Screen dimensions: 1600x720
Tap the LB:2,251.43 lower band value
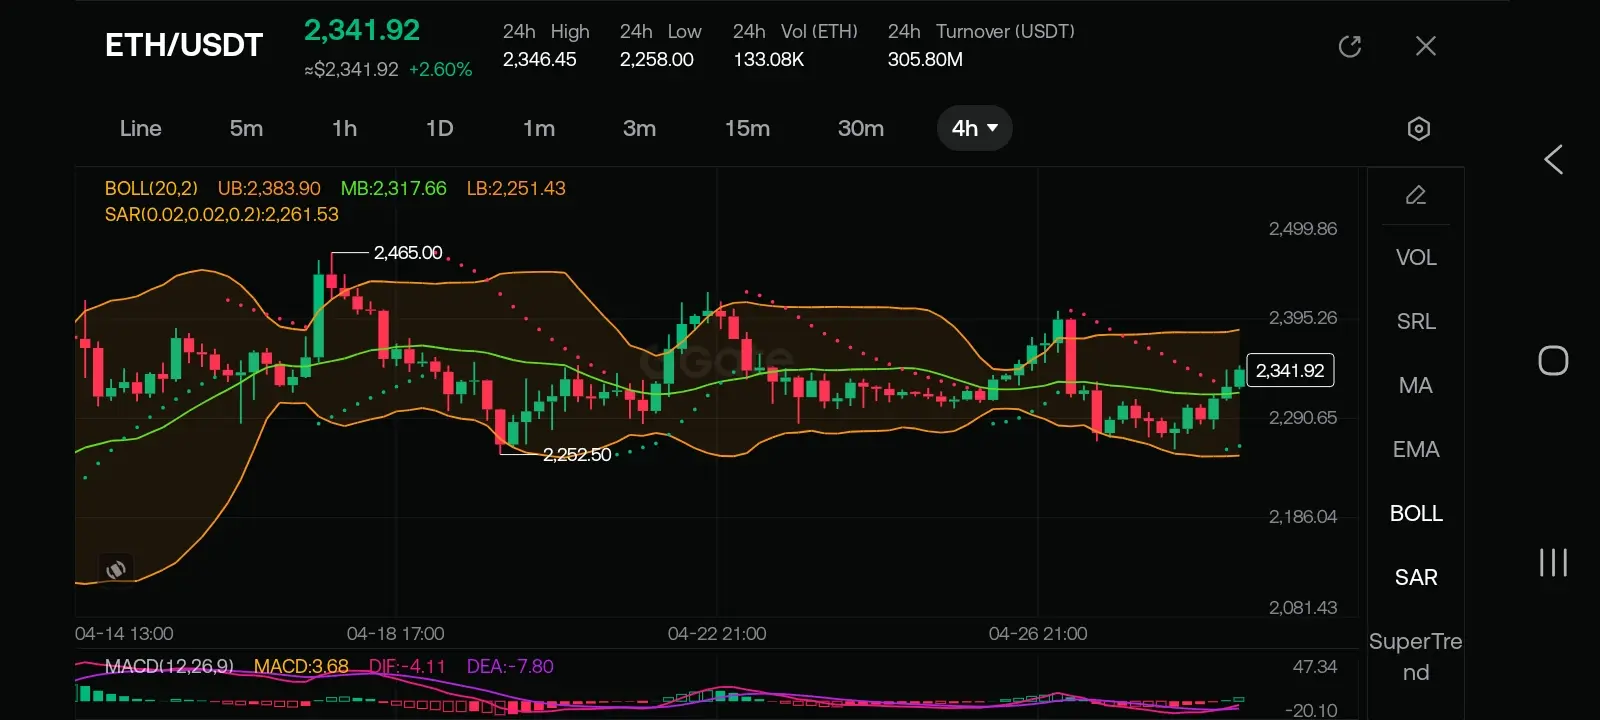516,188
